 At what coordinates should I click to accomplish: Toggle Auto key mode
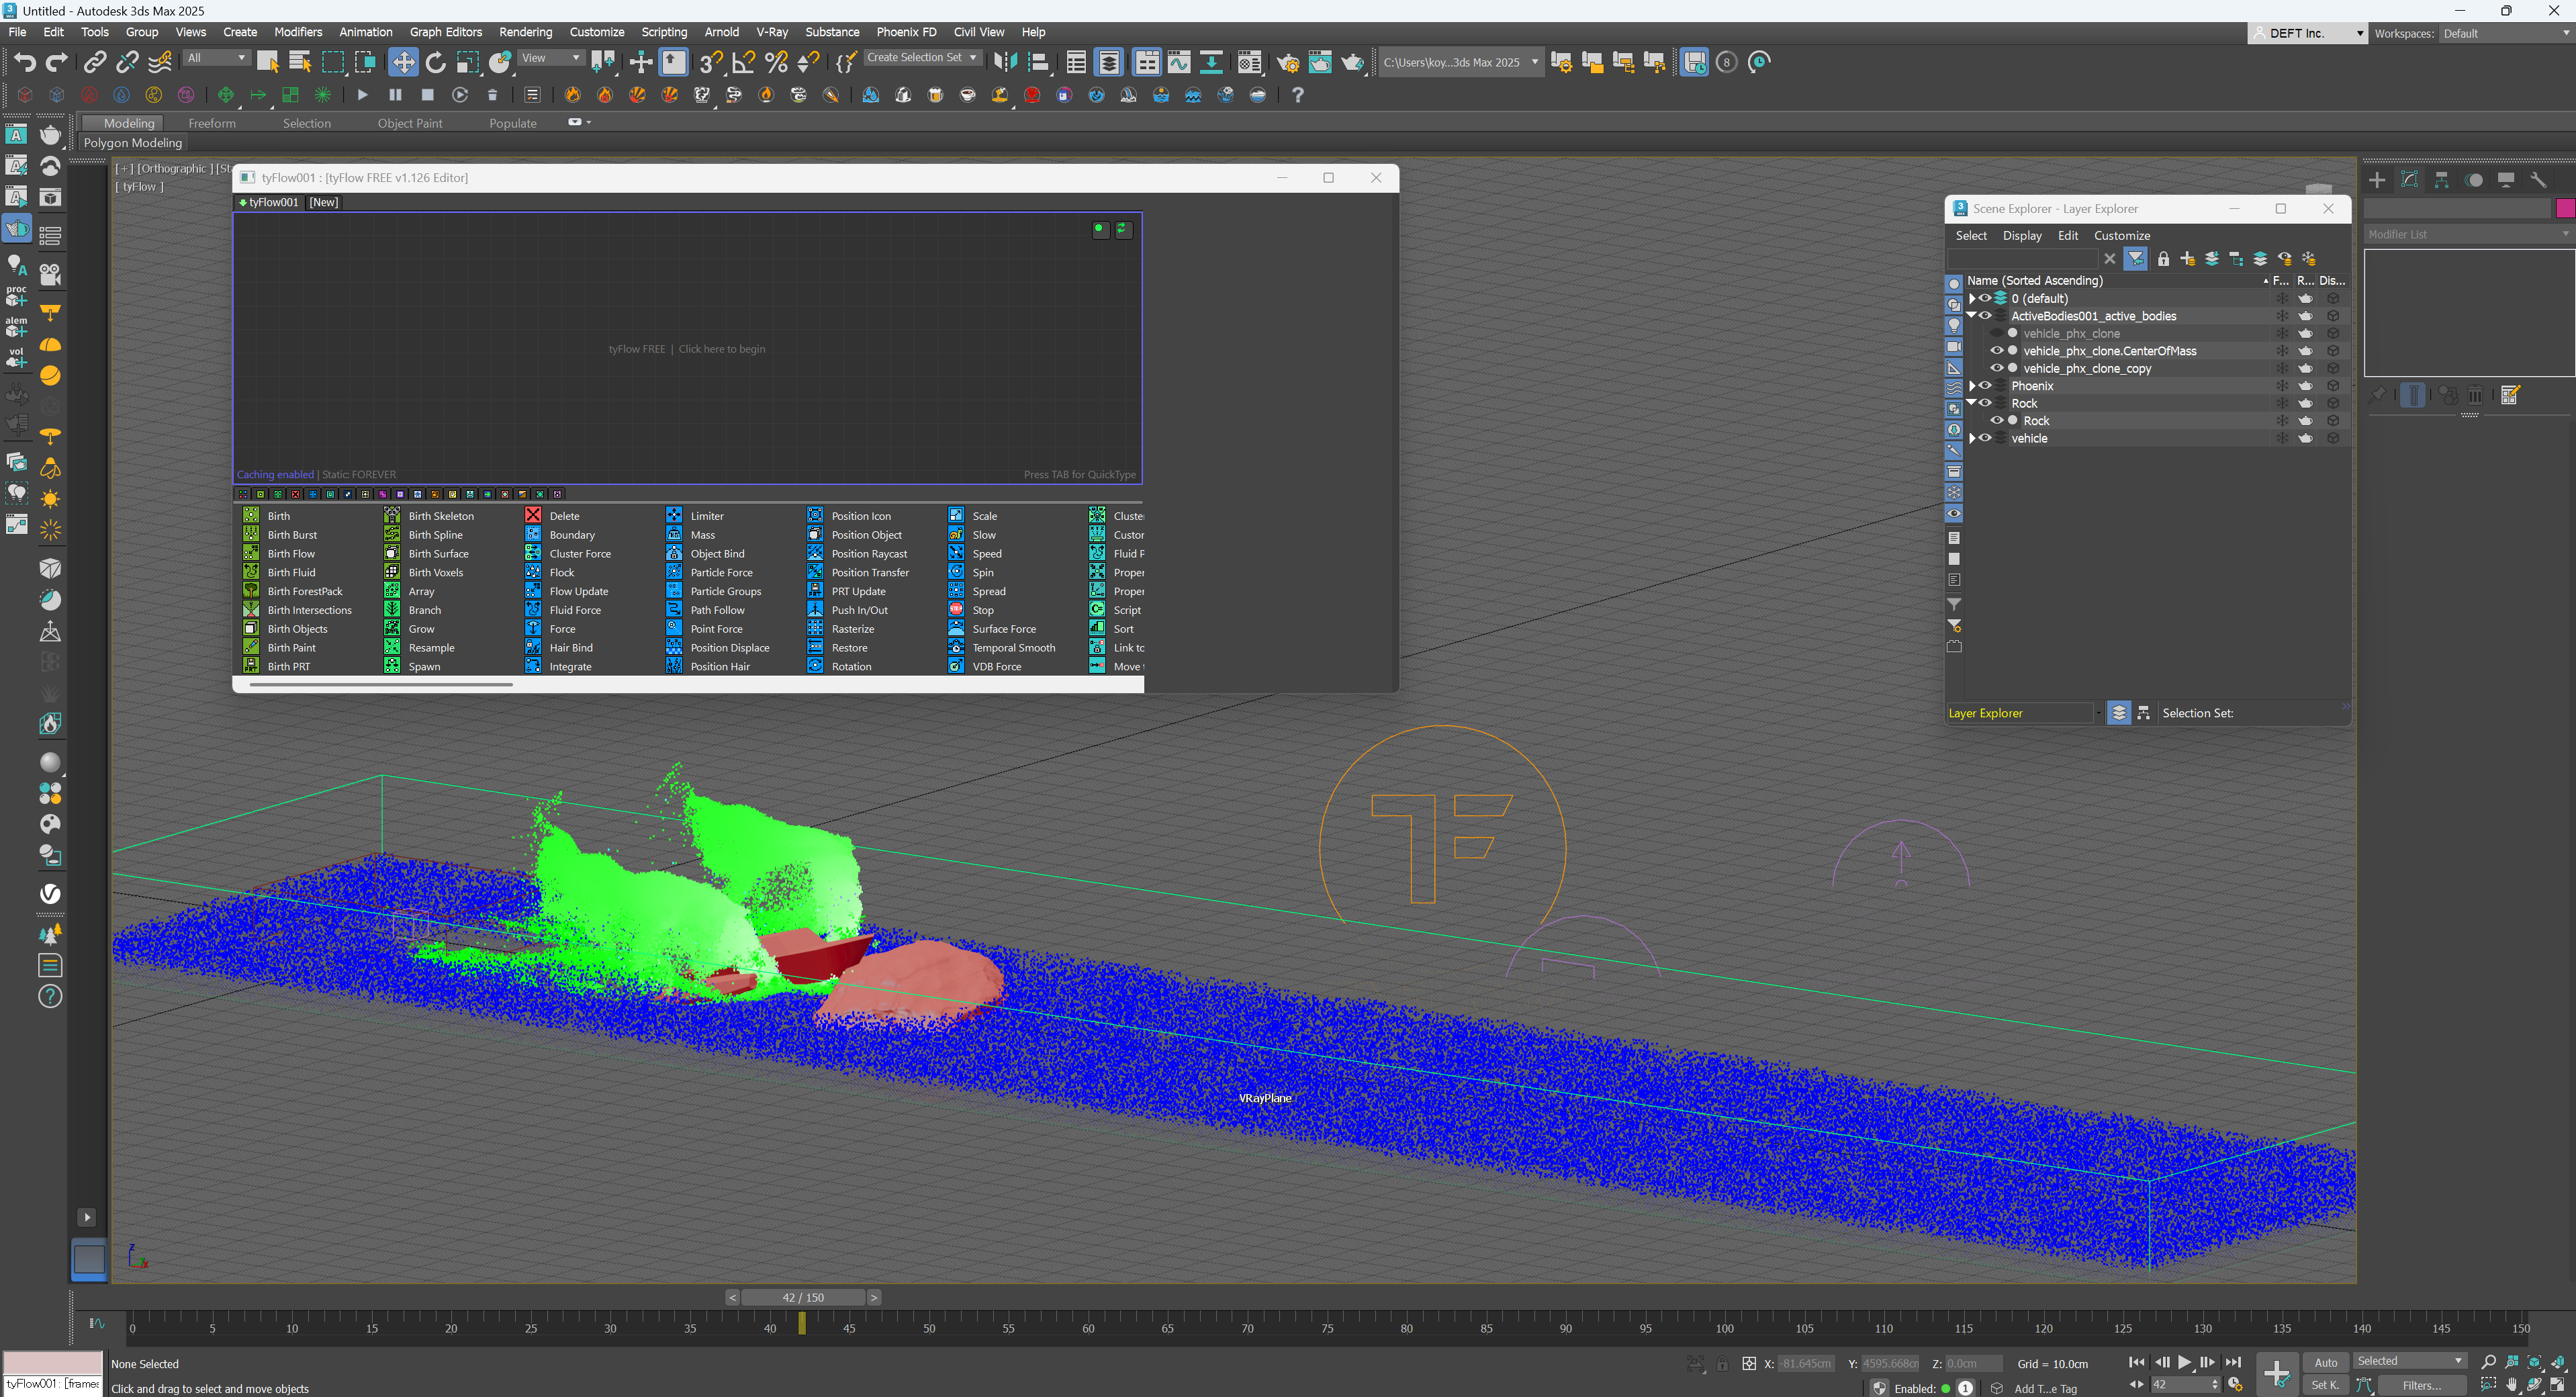coord(2326,1362)
